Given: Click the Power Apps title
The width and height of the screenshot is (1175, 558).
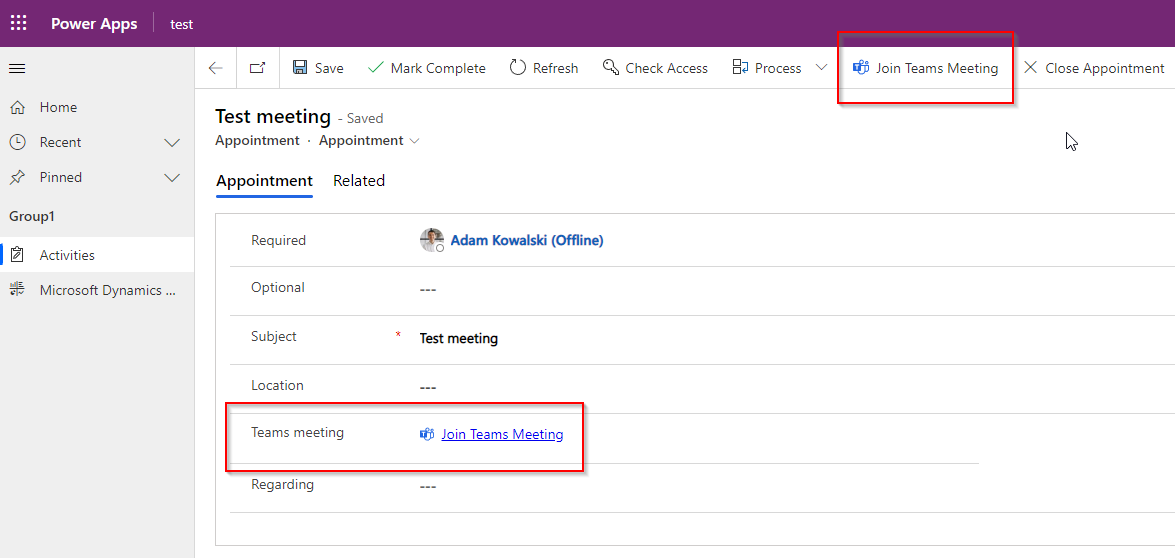Looking at the screenshot, I should point(94,24).
